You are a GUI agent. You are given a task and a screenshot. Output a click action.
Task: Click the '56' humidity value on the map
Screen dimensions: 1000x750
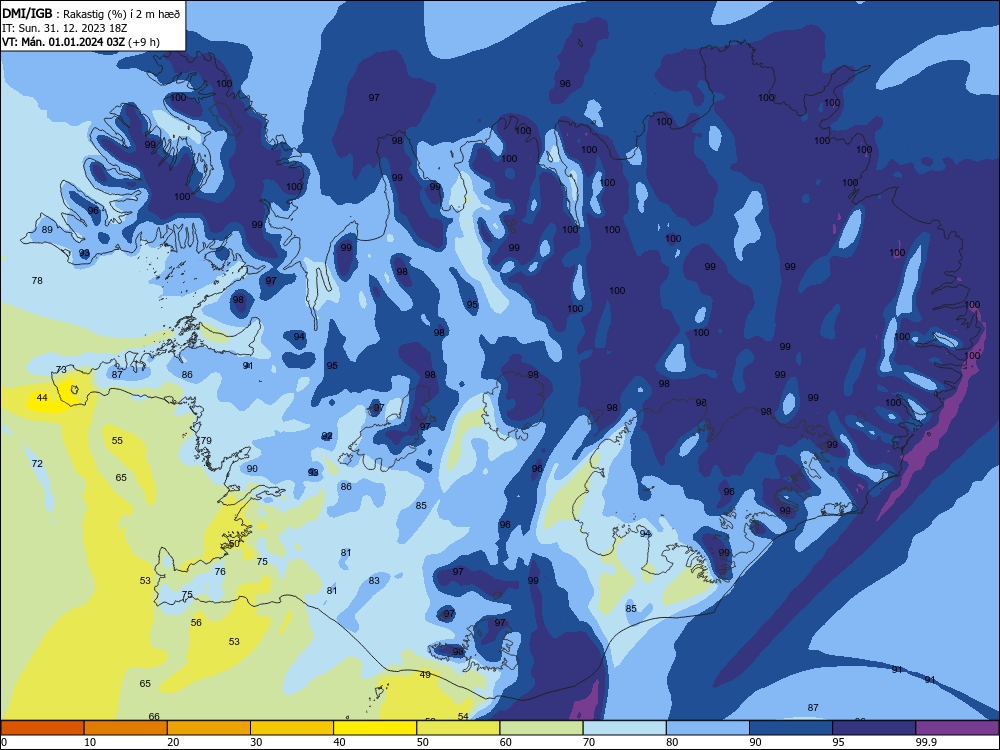pyautogui.click(x=196, y=623)
